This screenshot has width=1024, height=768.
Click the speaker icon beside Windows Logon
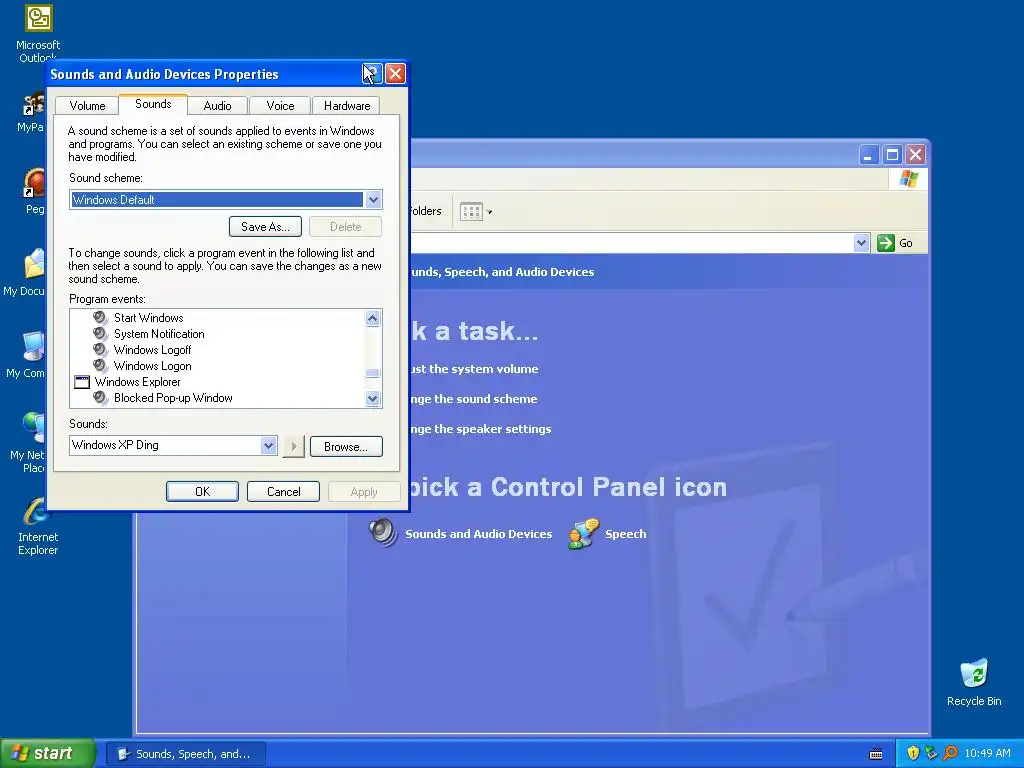(100, 366)
